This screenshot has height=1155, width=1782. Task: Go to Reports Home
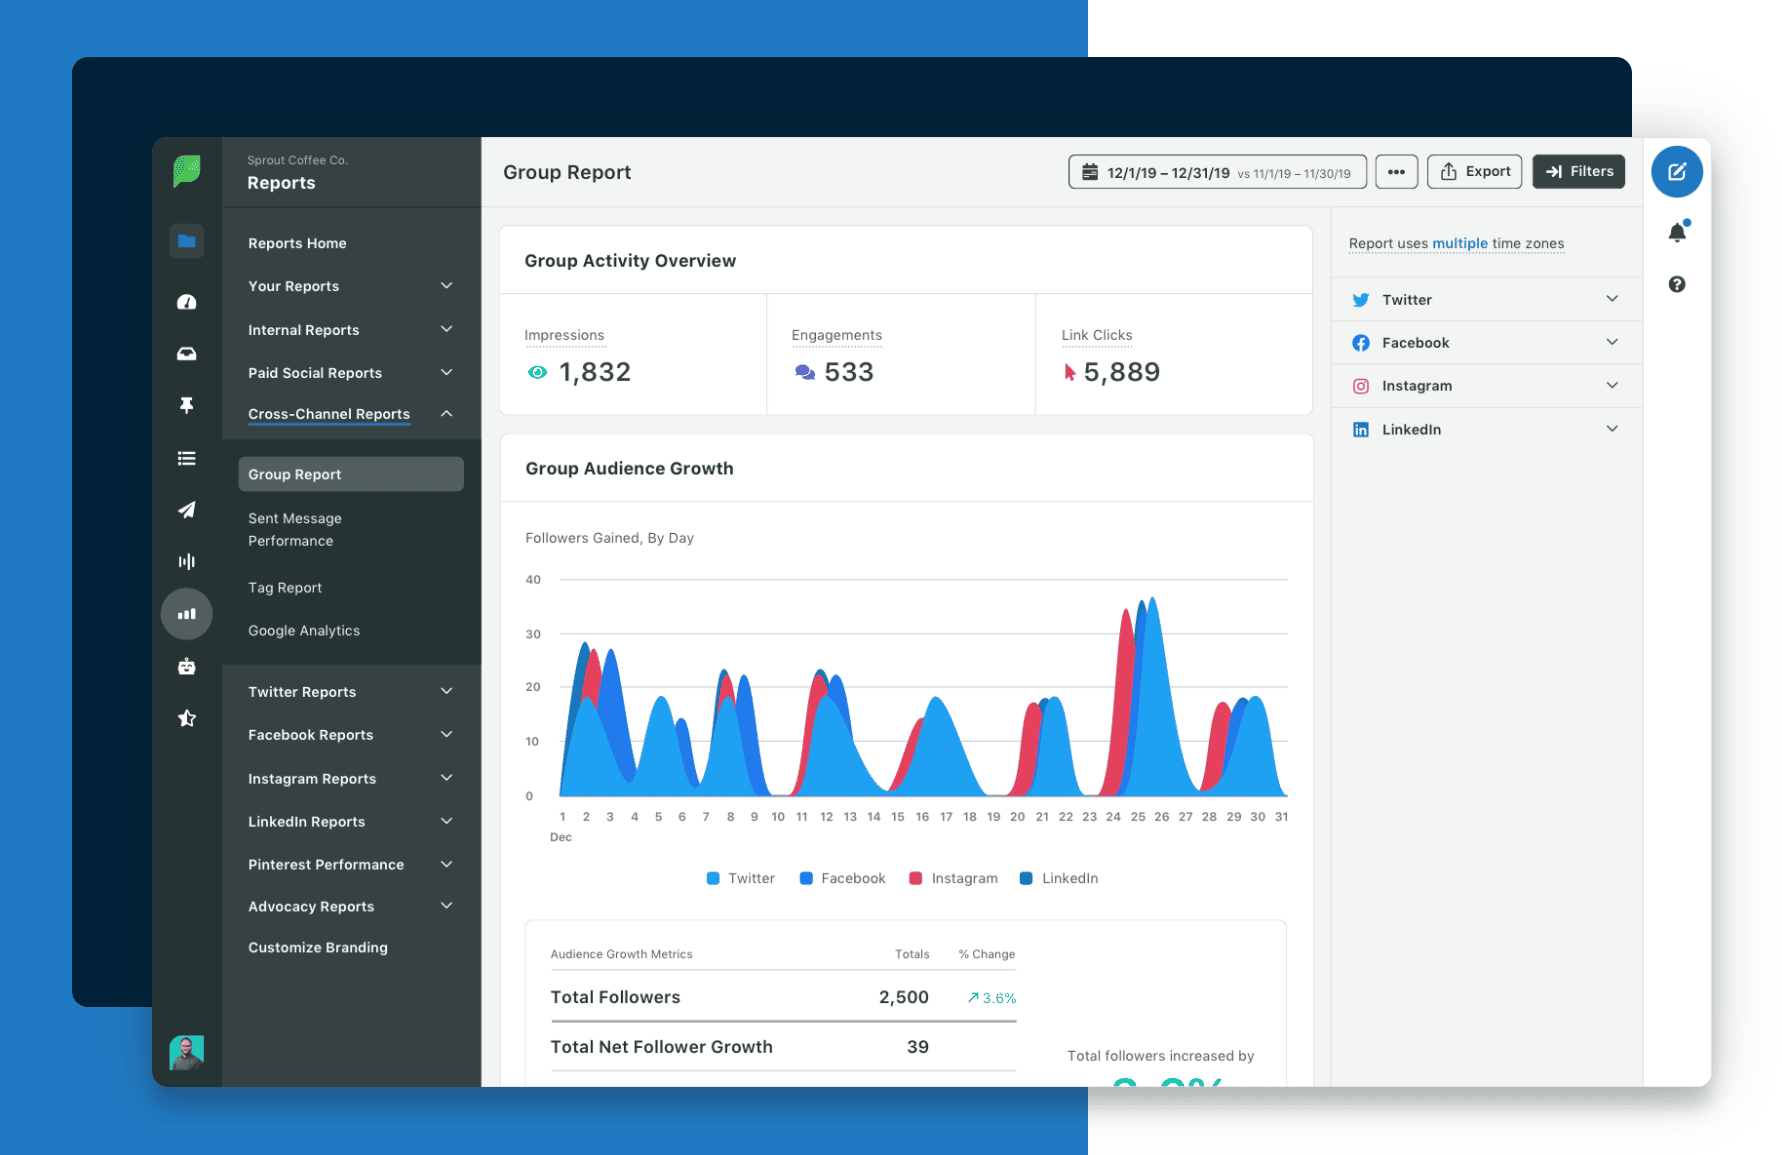(x=297, y=243)
